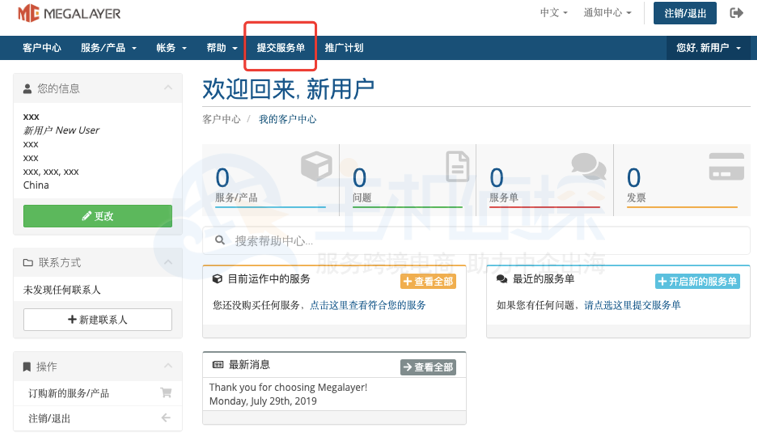Click the 请点选这里提交服务单 link
This screenshot has width=757, height=438.
[x=632, y=305]
